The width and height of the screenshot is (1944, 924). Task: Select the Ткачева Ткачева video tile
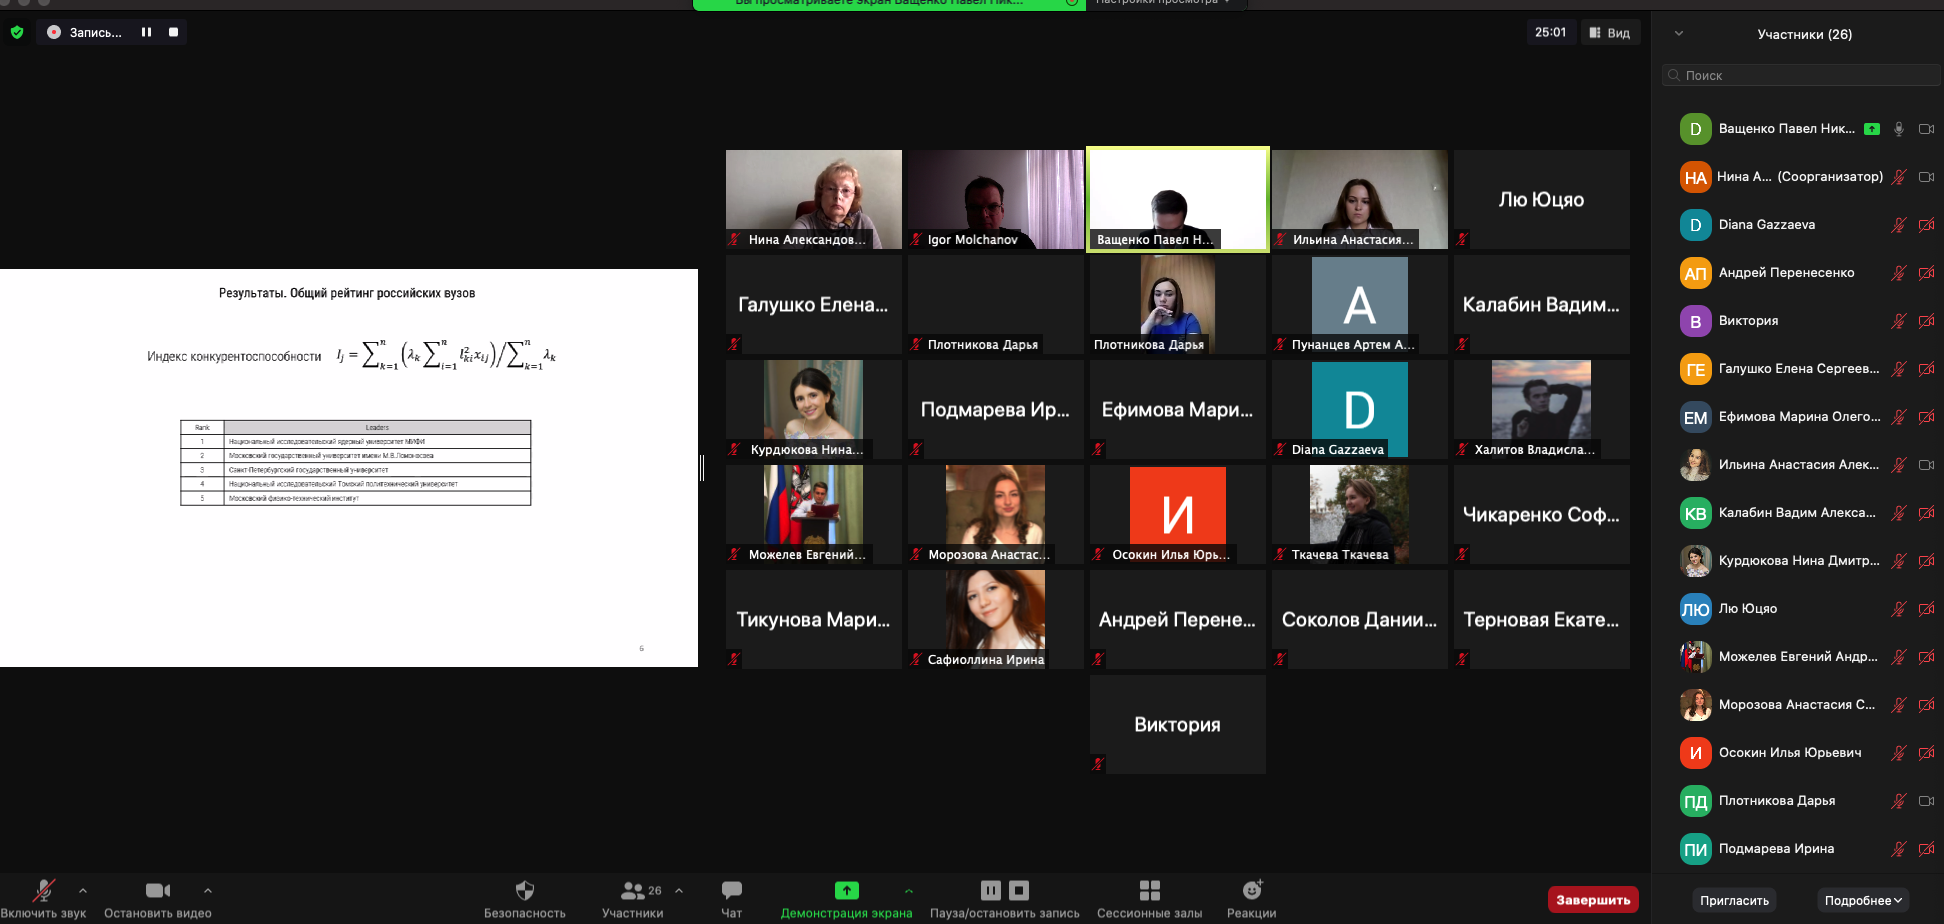(1360, 514)
